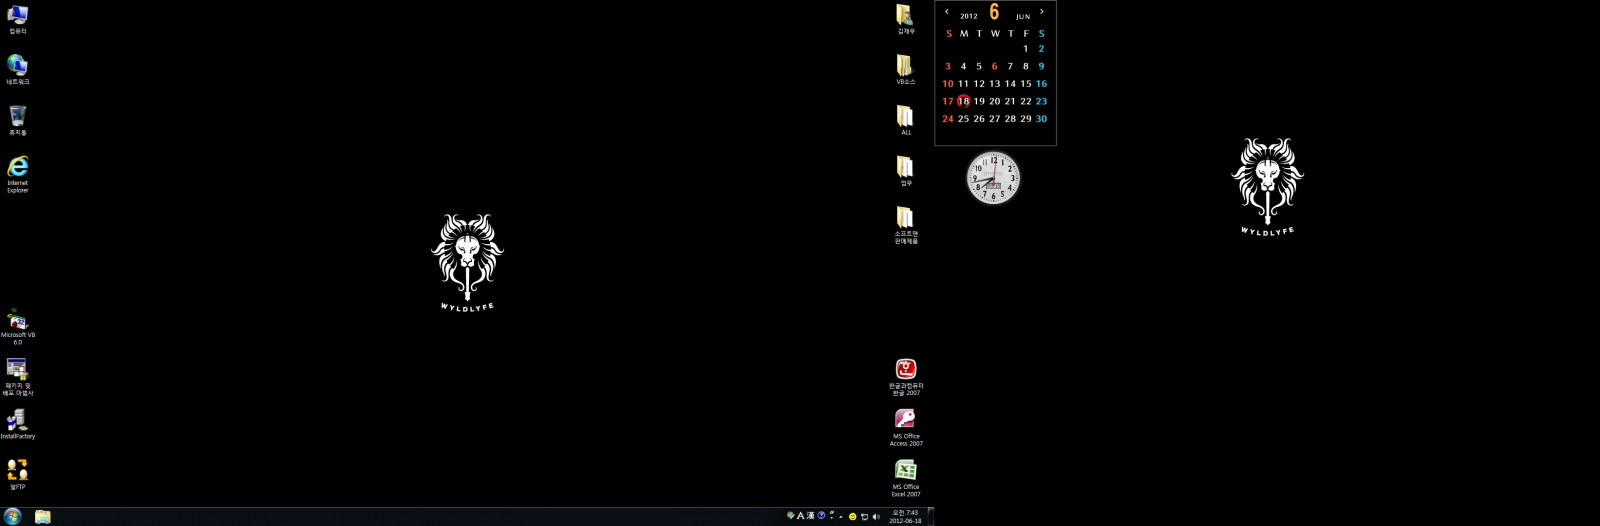Click the volume speaker tray icon
The image size is (1600, 526).
pos(876,517)
